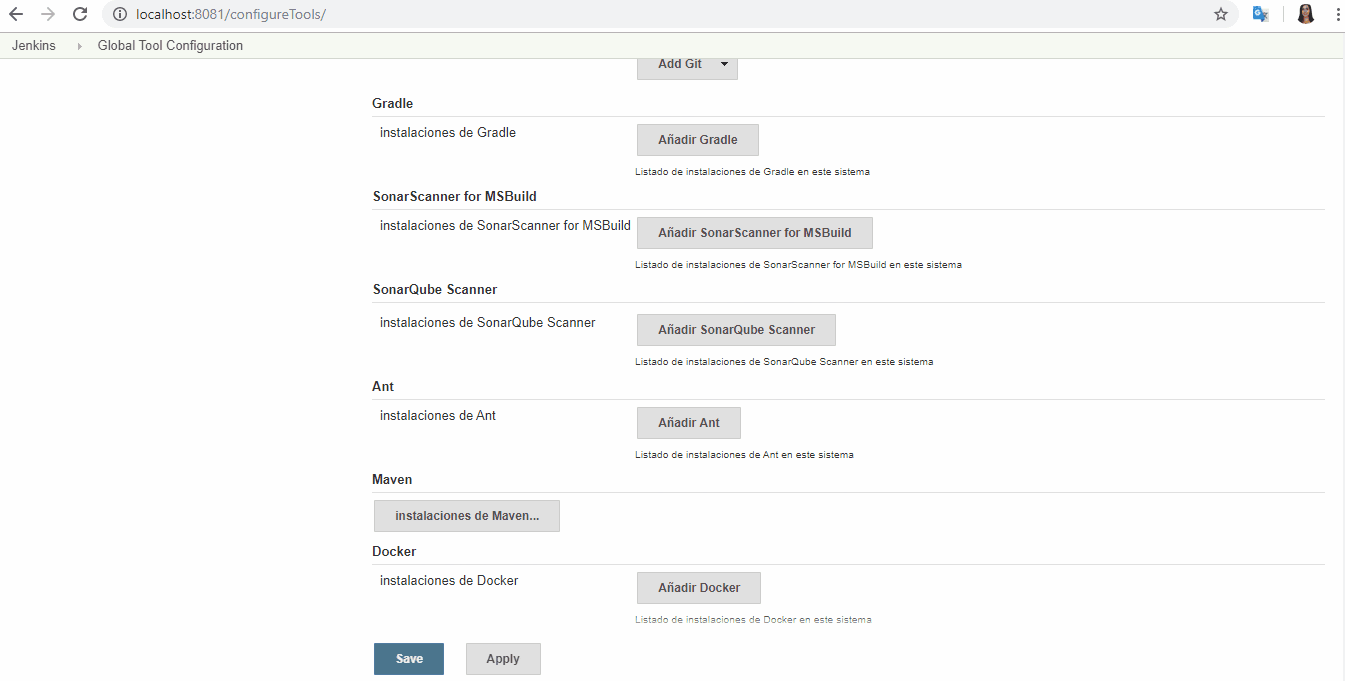The width and height of the screenshot is (1345, 681).
Task: Open the Google Translate extension icon
Action: 1260,14
